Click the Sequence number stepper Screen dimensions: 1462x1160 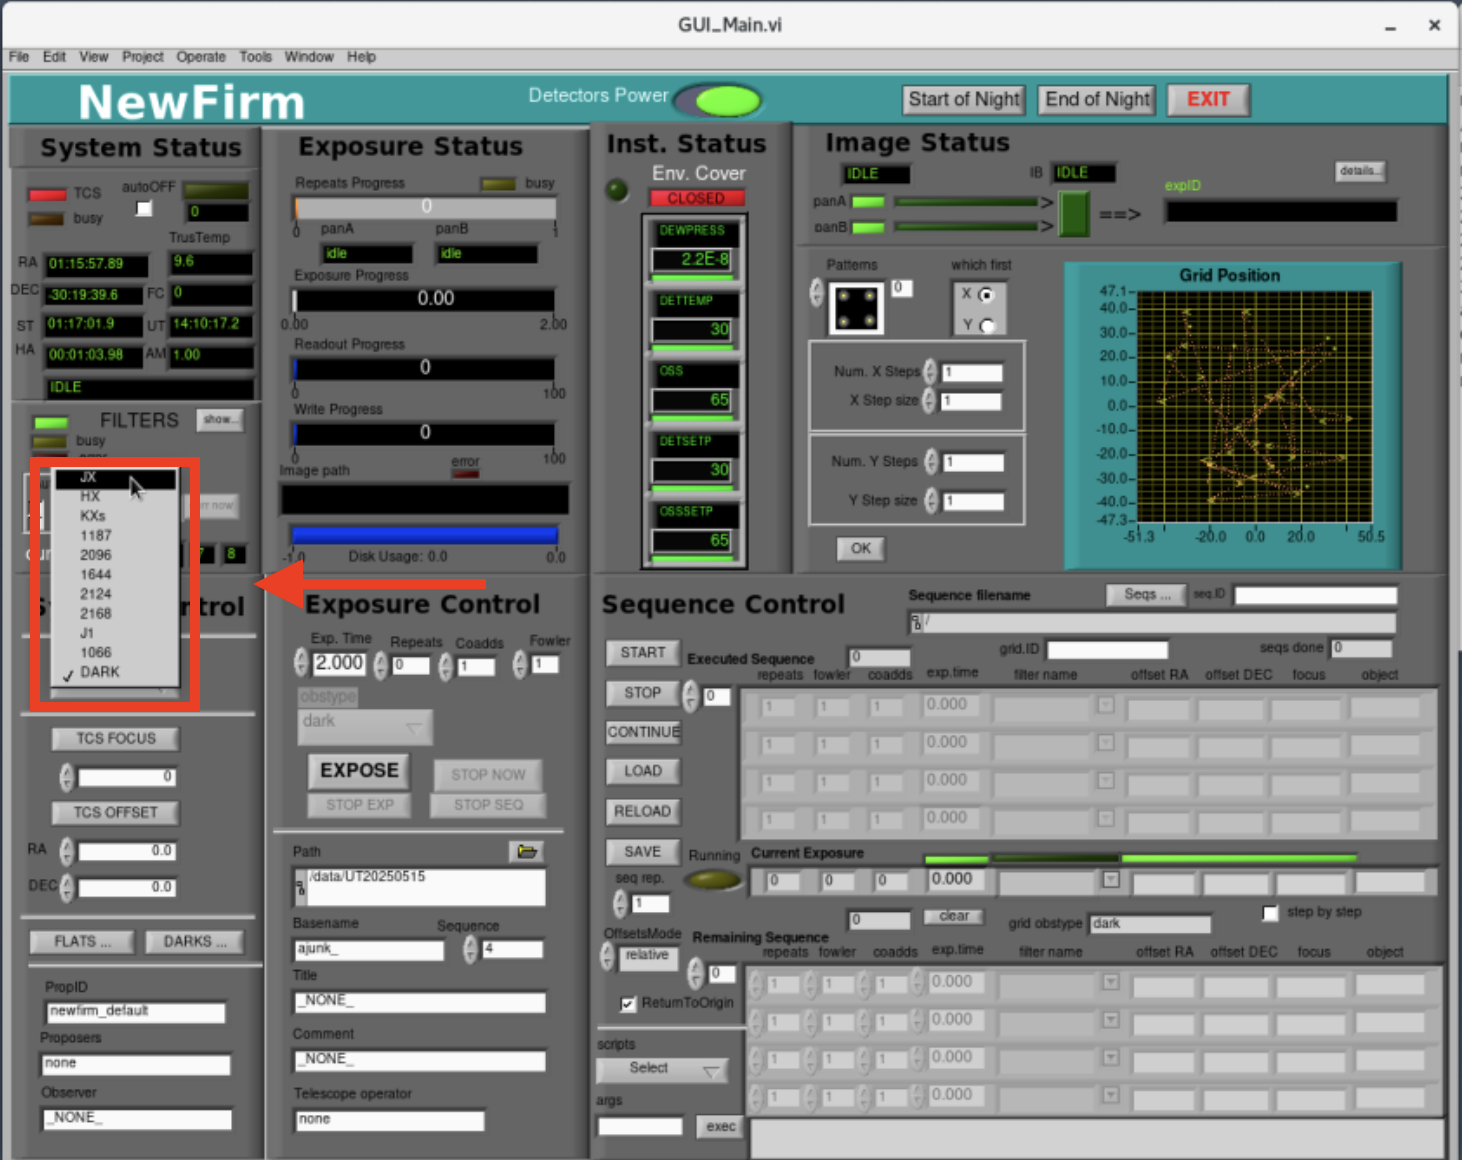click(x=470, y=949)
